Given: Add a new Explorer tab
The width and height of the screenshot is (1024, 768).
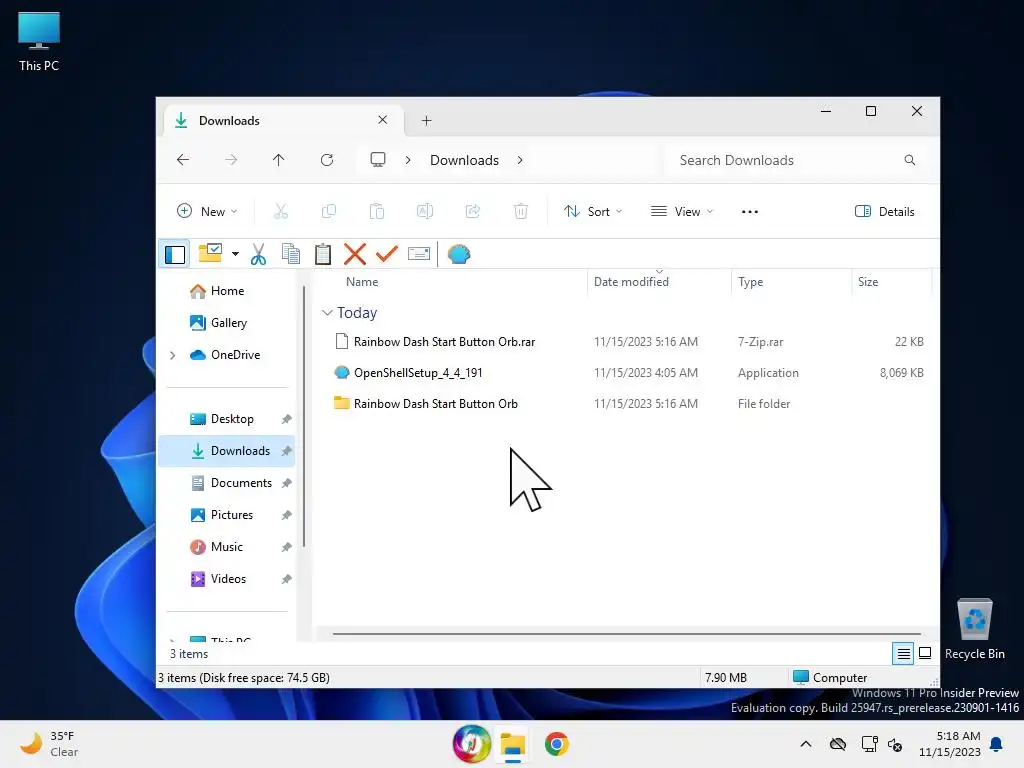Looking at the screenshot, I should [426, 120].
